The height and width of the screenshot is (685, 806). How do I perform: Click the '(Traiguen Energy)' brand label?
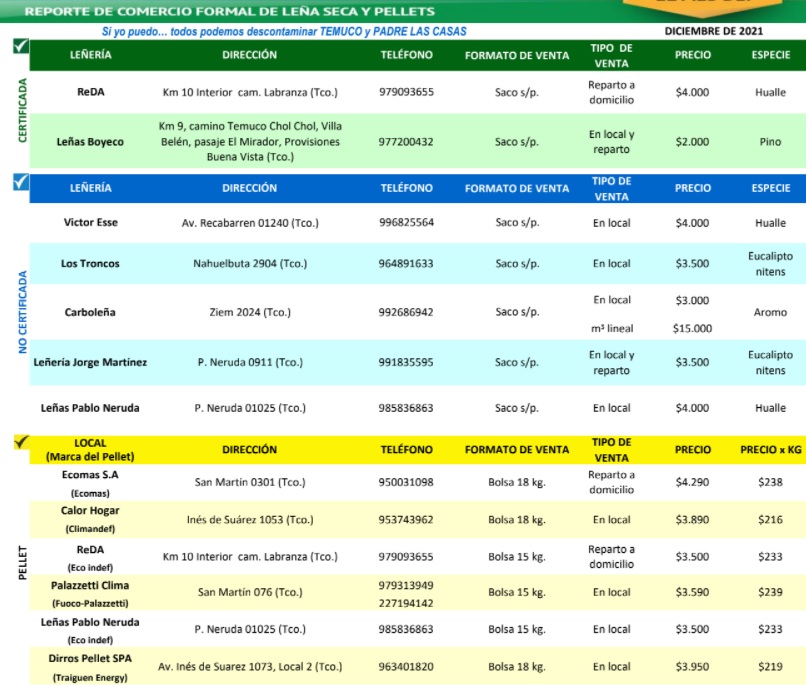(90, 678)
